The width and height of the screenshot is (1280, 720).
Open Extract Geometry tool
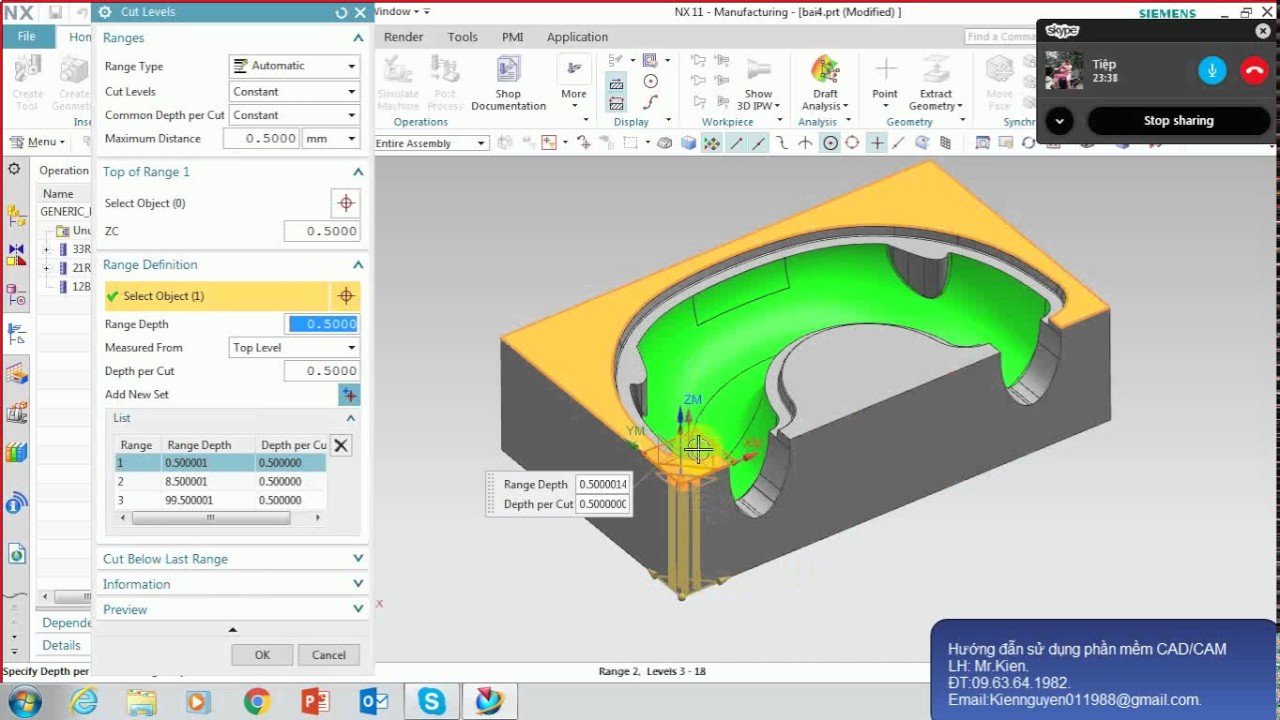[x=936, y=84]
